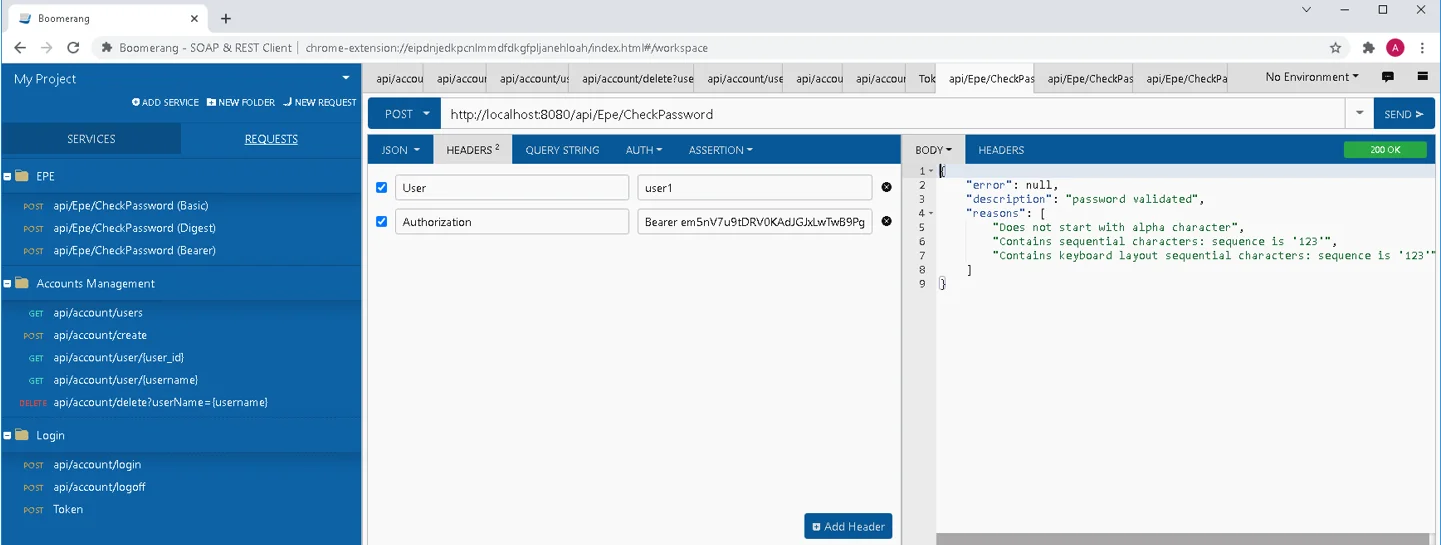This screenshot has height=545, width=1441.
Task: Click NEW REQUEST in the sidebar
Action: (320, 102)
